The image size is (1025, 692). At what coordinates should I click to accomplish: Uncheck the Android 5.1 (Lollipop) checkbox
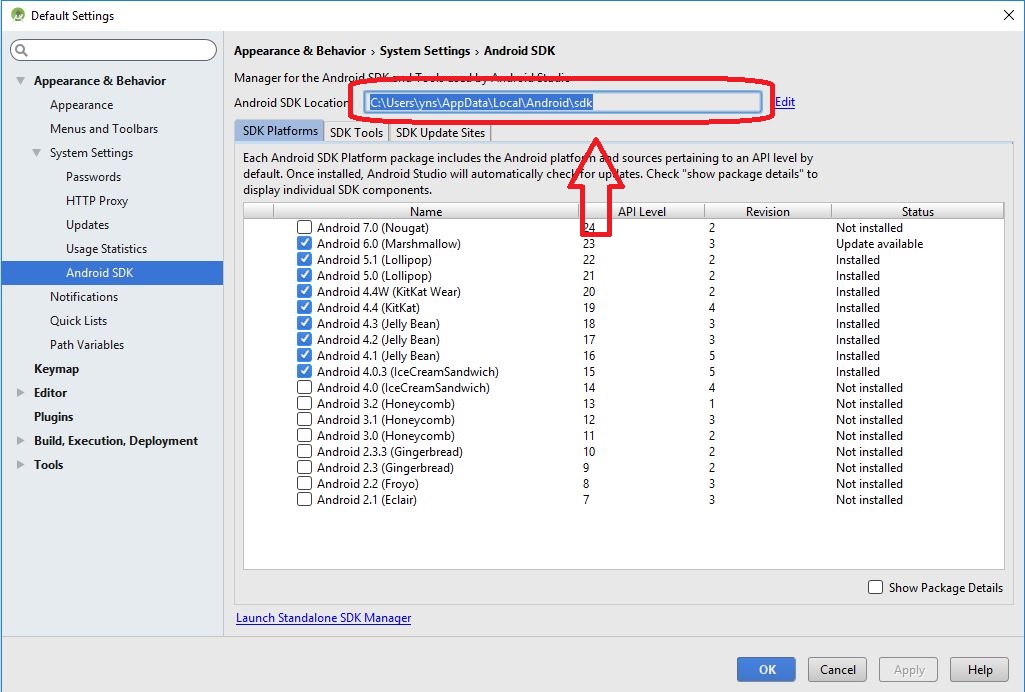[304, 259]
